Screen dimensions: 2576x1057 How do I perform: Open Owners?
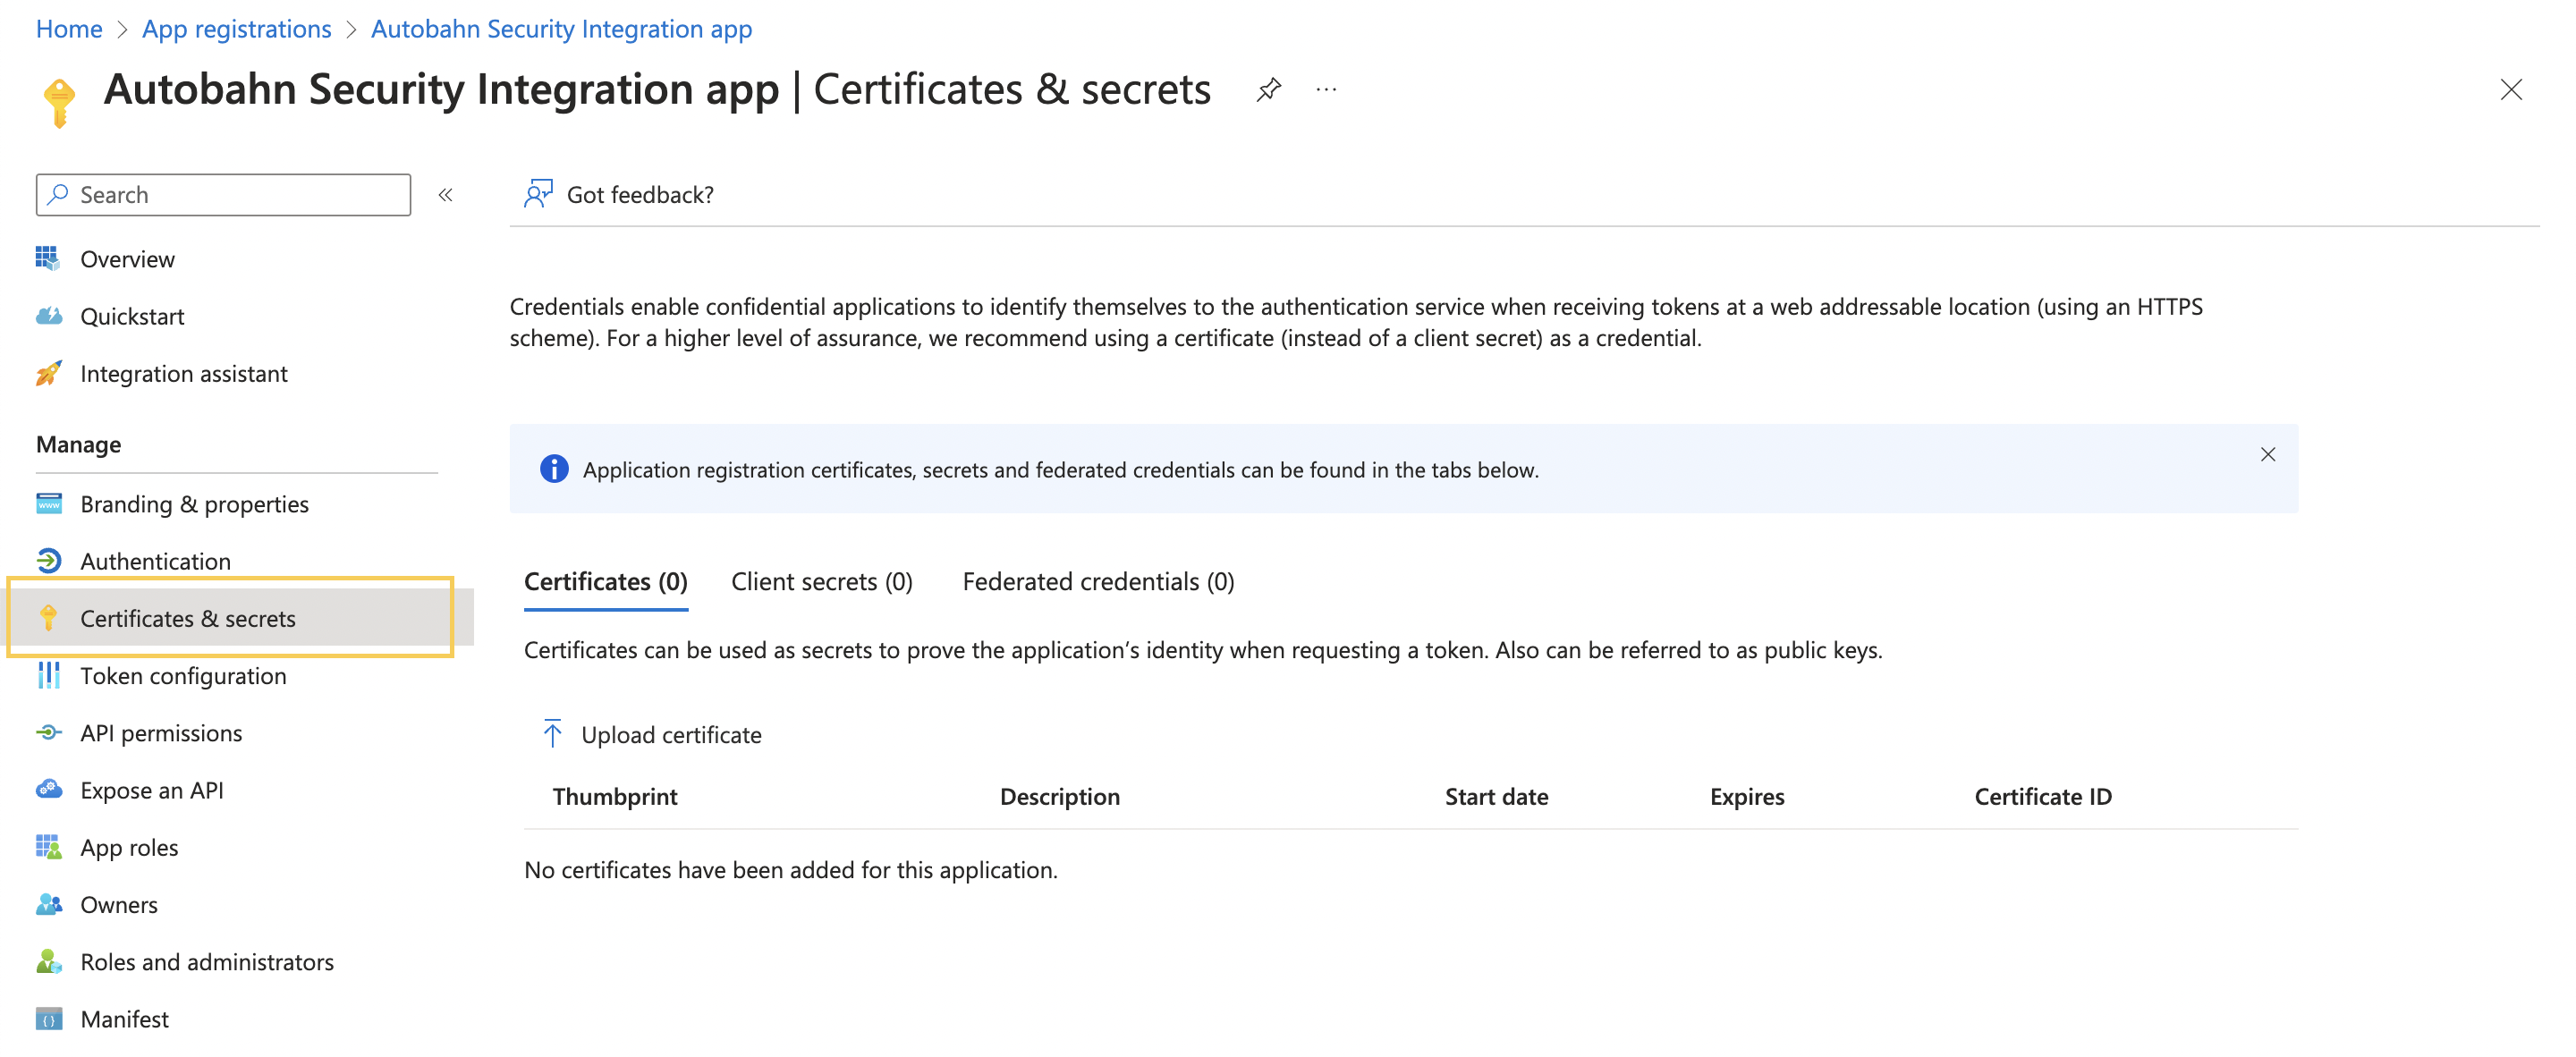pos(118,904)
